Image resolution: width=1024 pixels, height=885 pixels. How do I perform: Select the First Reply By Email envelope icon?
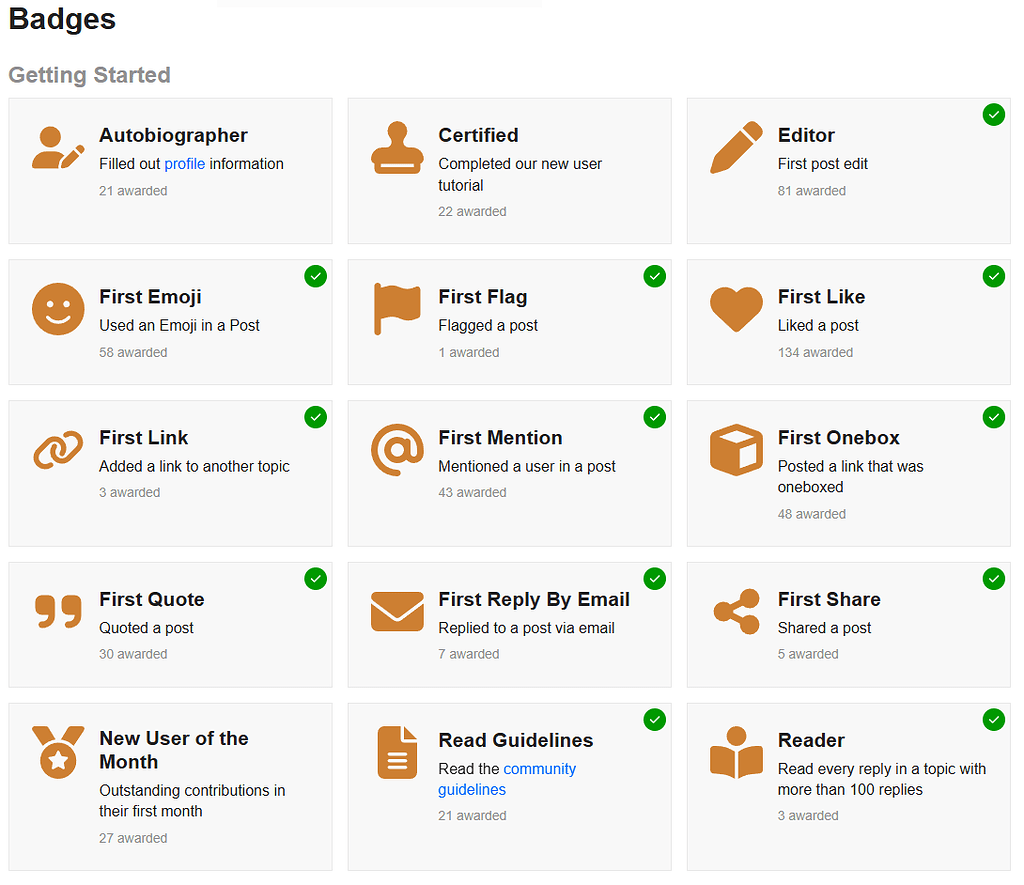pos(397,611)
